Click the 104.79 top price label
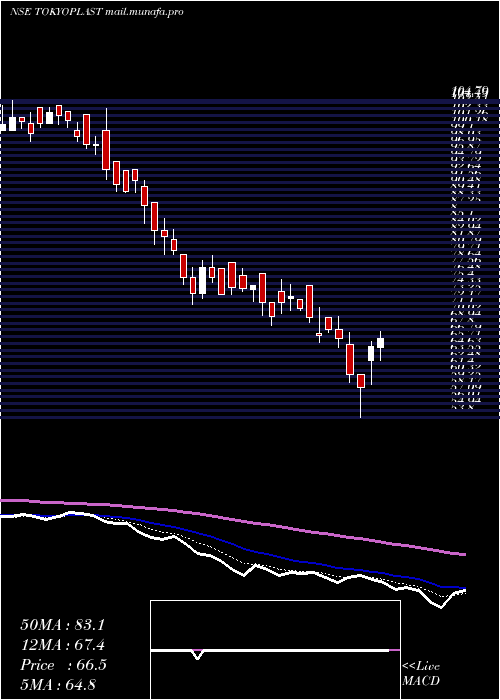 (470, 92)
